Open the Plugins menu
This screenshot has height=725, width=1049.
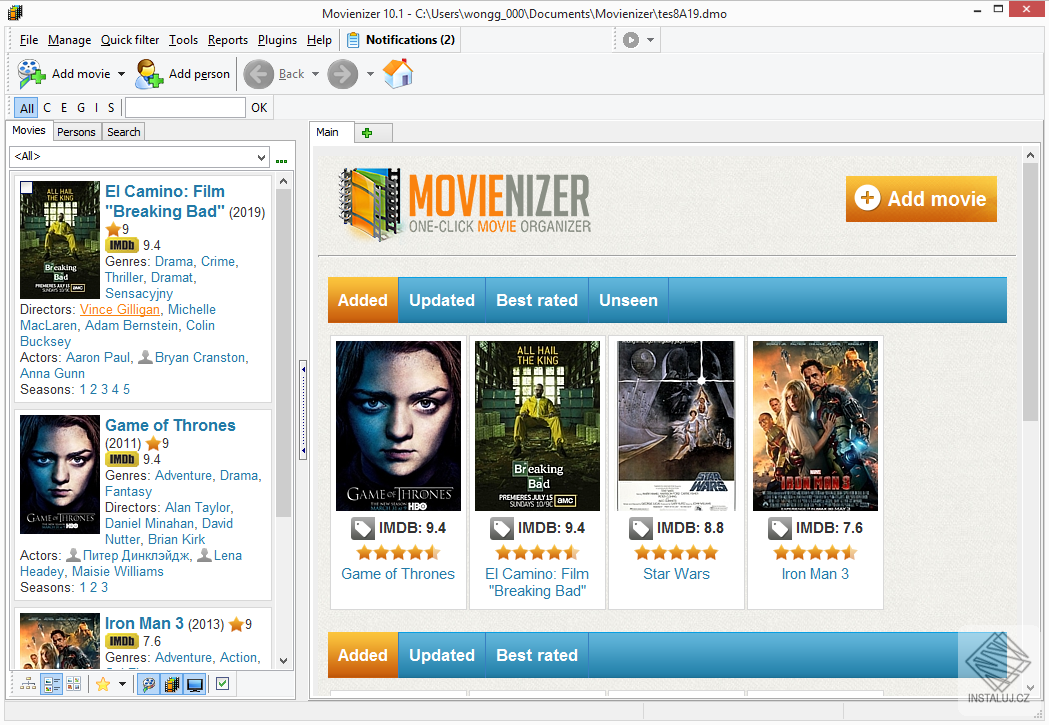276,40
